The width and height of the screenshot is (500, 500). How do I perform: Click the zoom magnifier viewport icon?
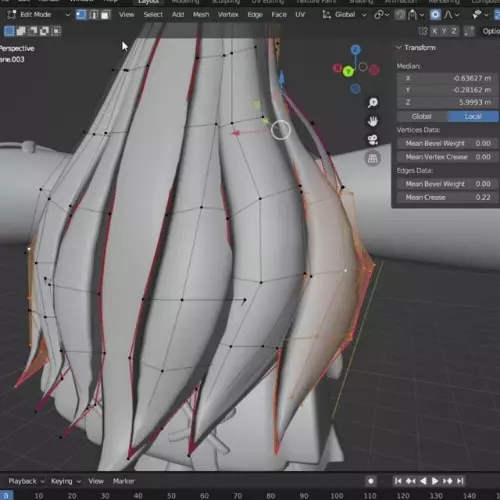(373, 102)
